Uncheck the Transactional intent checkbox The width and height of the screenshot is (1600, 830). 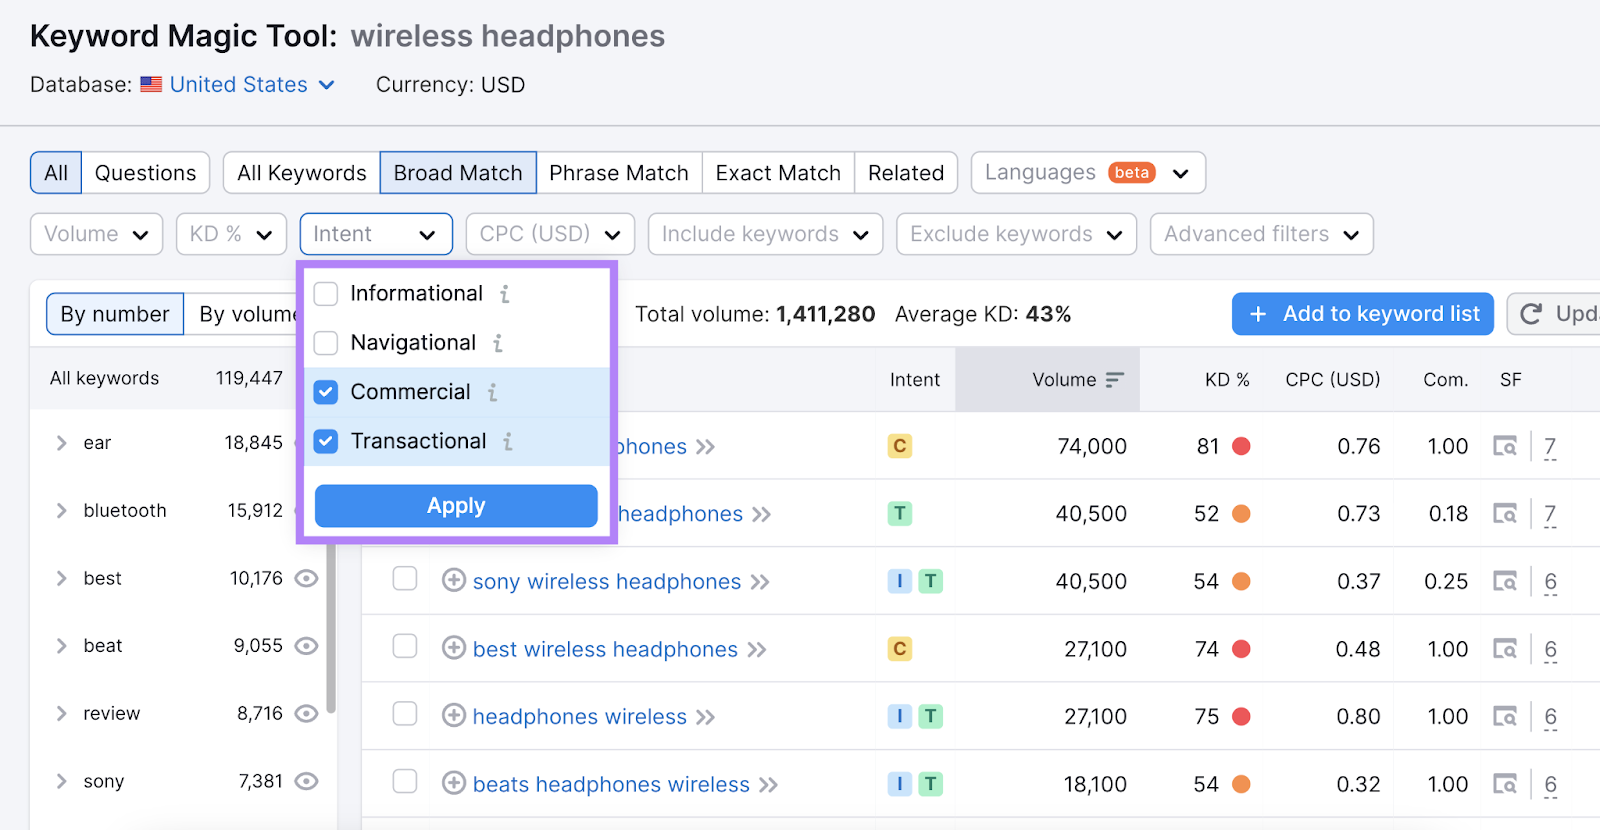click(x=326, y=441)
